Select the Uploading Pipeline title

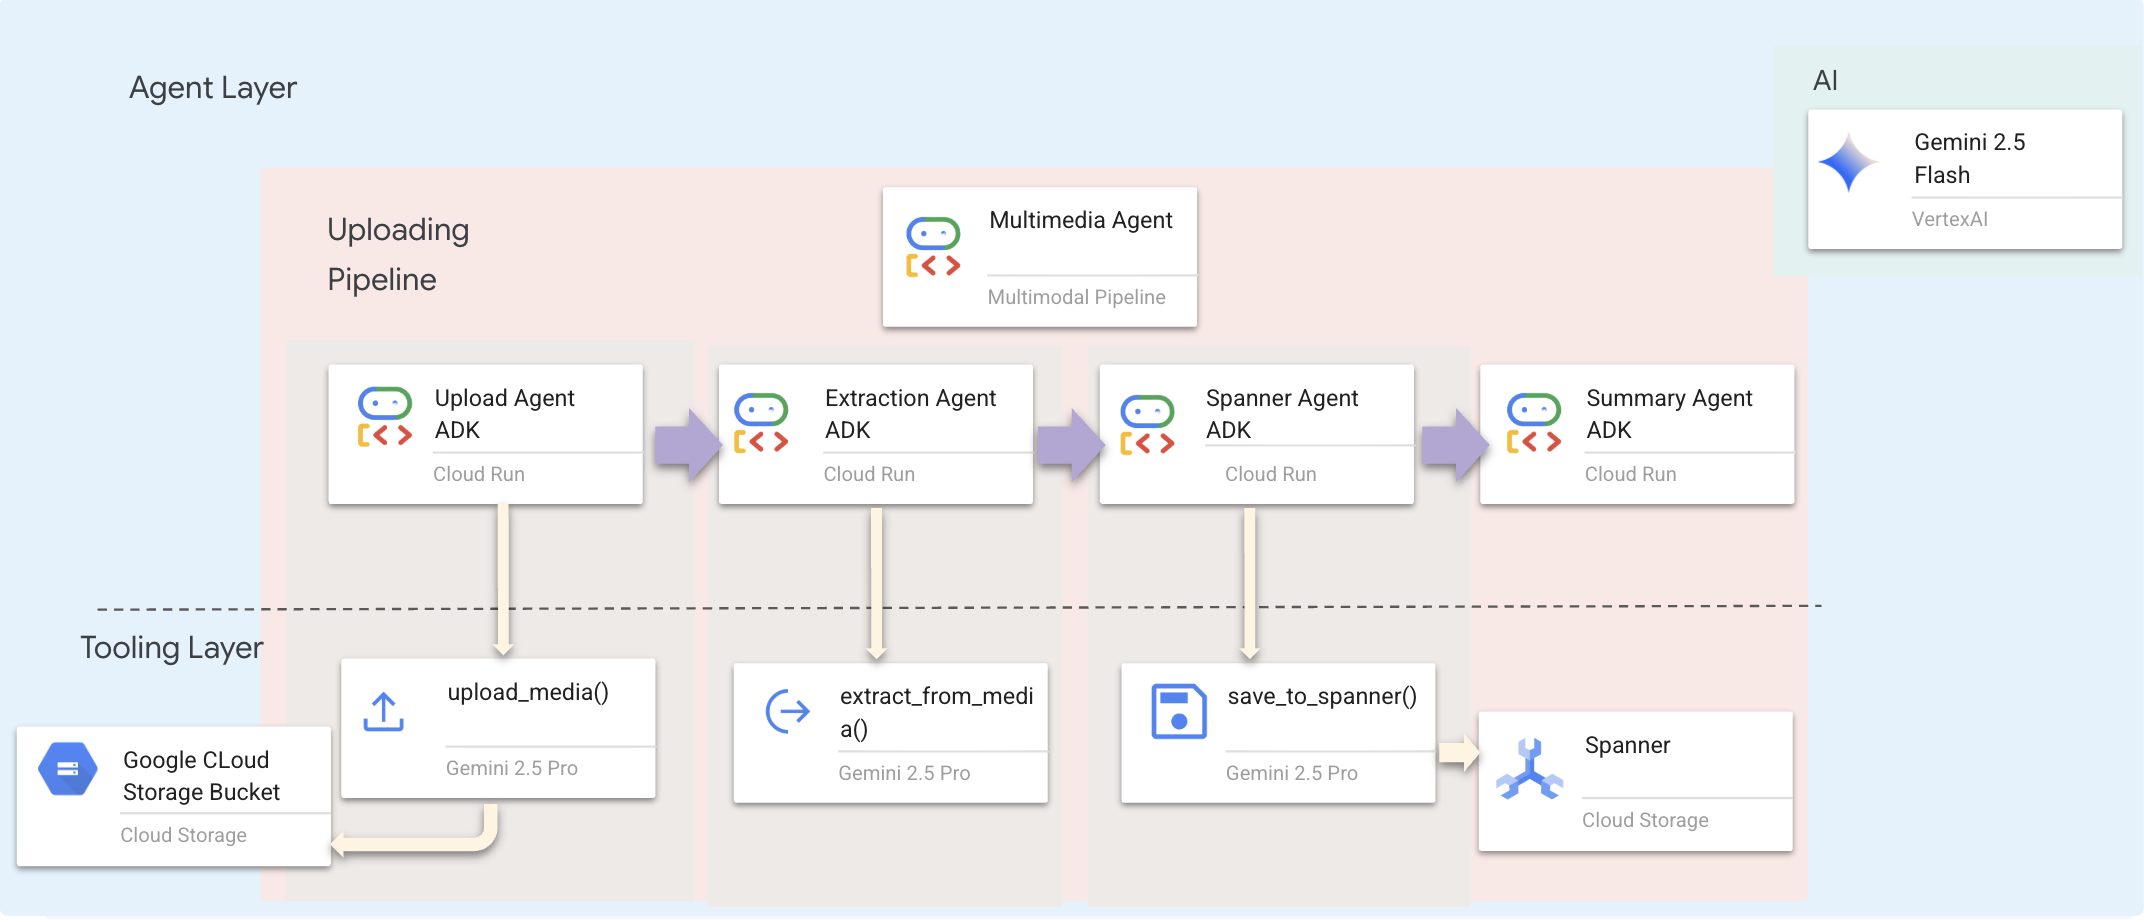(x=398, y=254)
